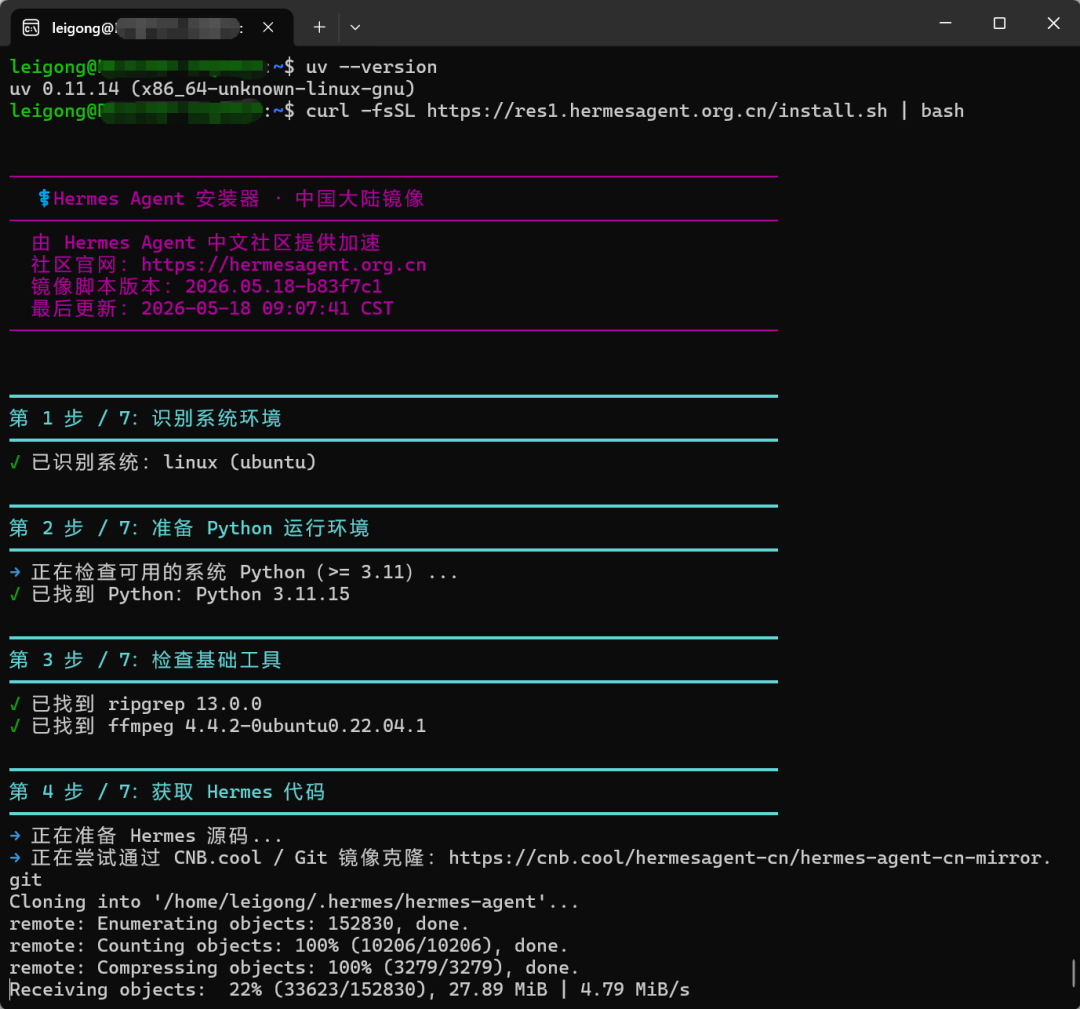This screenshot has height=1009, width=1080.
Task: Click the checkmark before ripgrep line
Action: coord(15,704)
